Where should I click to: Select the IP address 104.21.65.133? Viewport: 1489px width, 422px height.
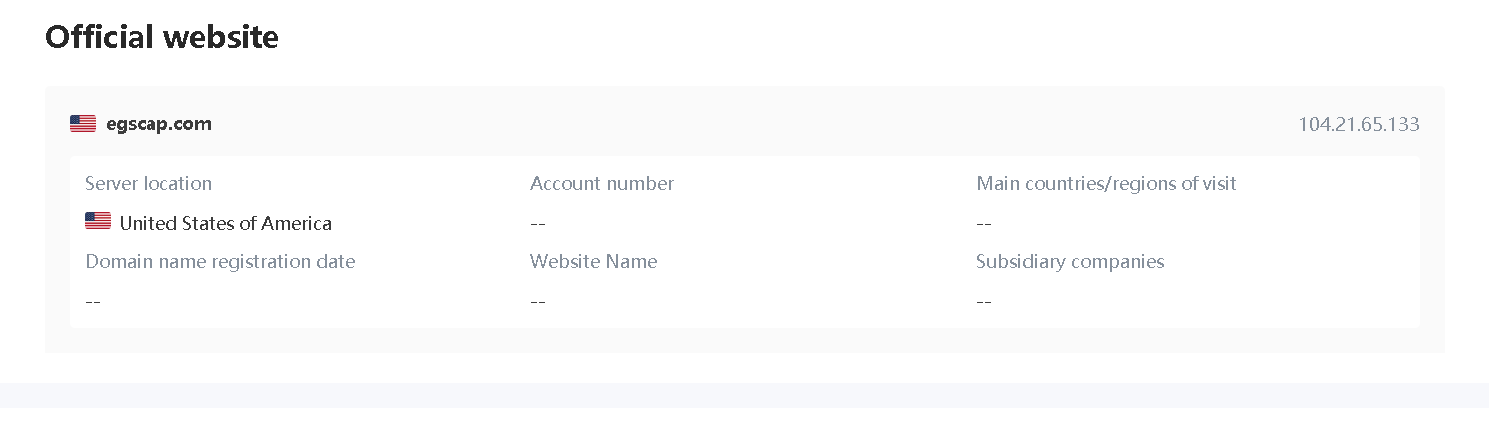(x=1358, y=124)
